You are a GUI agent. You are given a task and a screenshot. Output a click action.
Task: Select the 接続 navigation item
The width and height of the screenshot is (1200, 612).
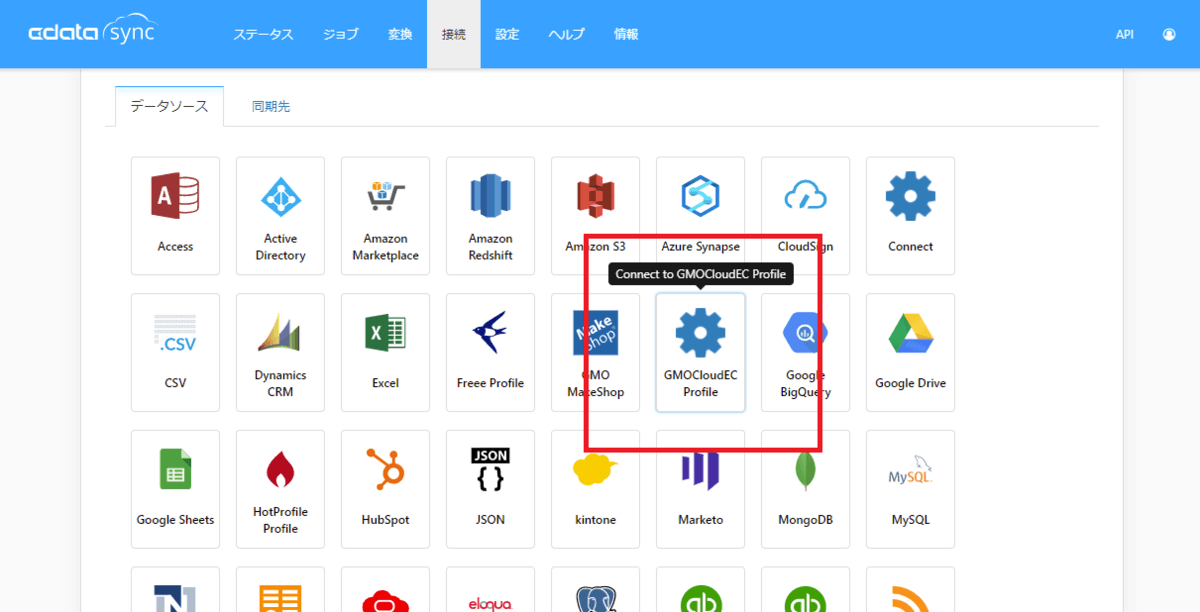click(454, 34)
